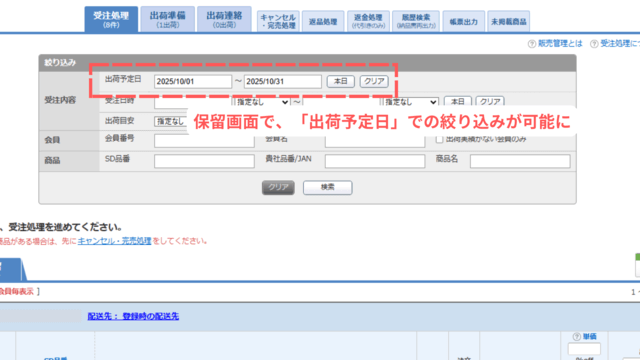The image size is (640, 360).
Task: Click the 会員名 input field
Action: [375, 141]
